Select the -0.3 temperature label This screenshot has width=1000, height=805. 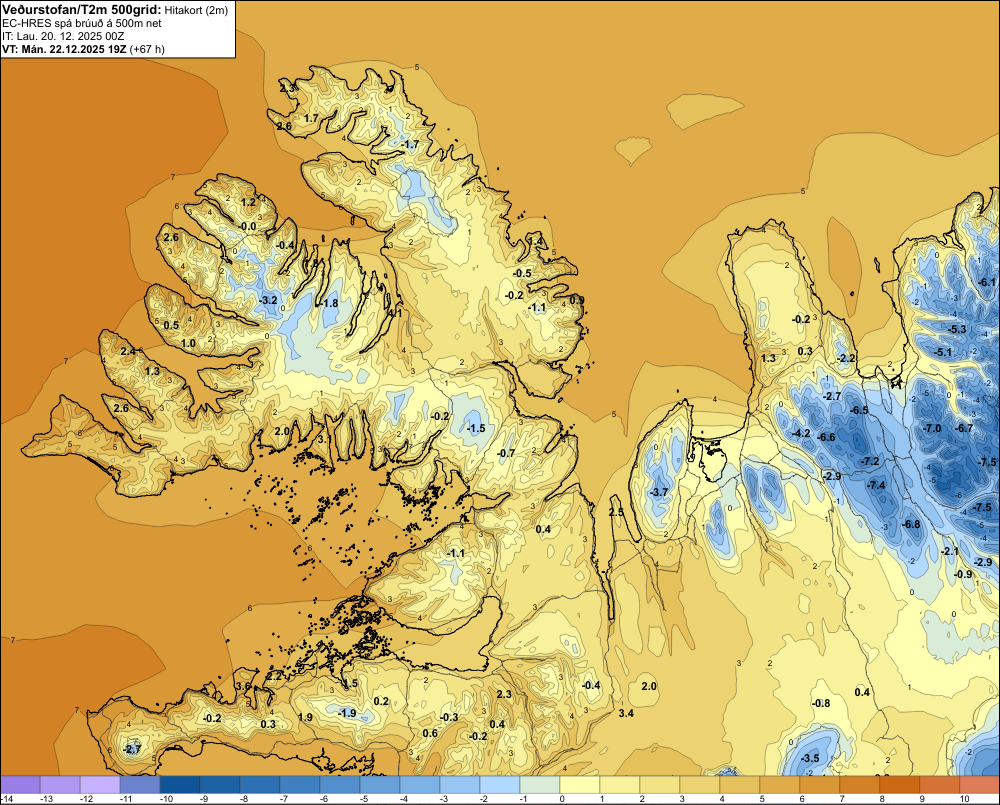pyautogui.click(x=449, y=717)
